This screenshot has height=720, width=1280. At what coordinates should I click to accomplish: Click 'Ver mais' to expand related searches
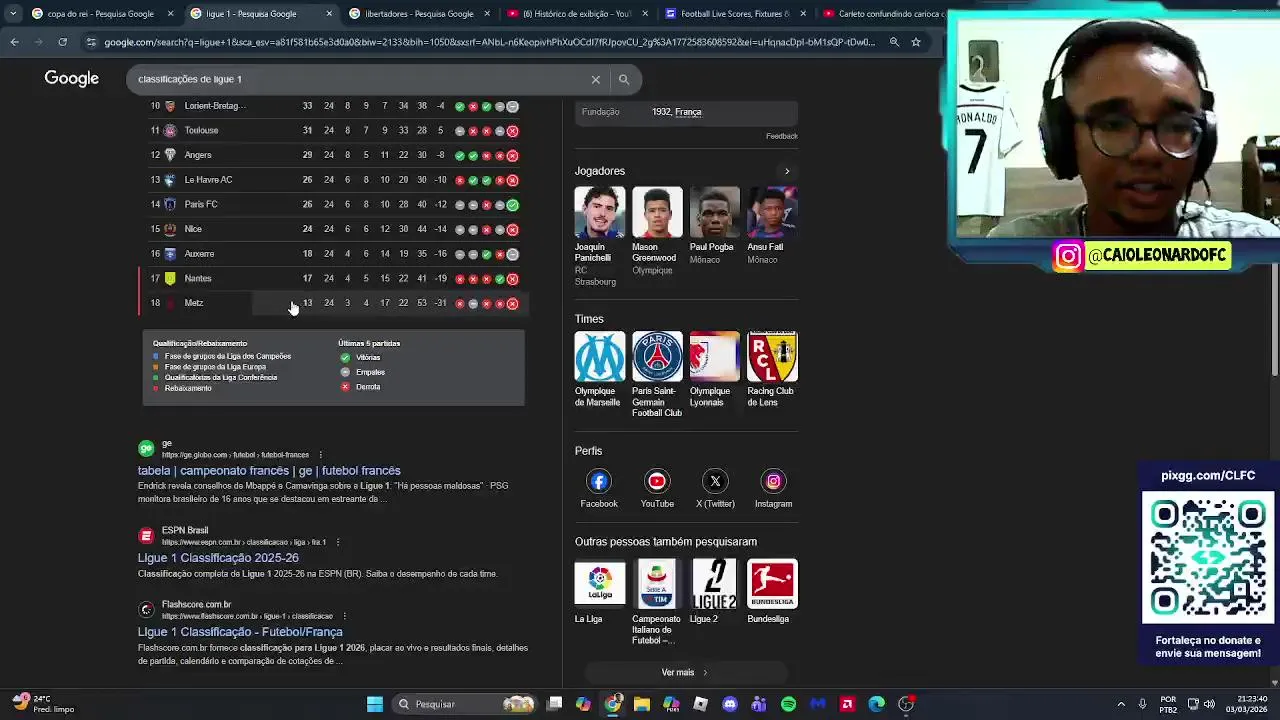[685, 672]
